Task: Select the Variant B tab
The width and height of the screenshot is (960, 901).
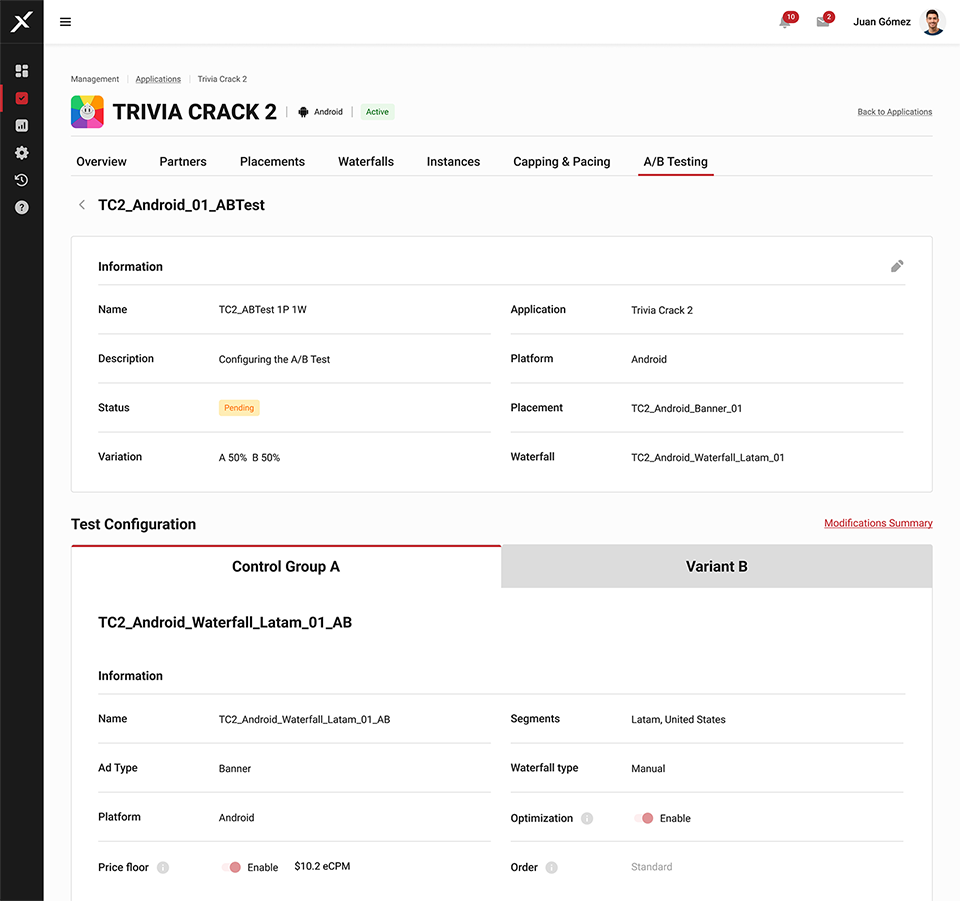Action: 716,566
